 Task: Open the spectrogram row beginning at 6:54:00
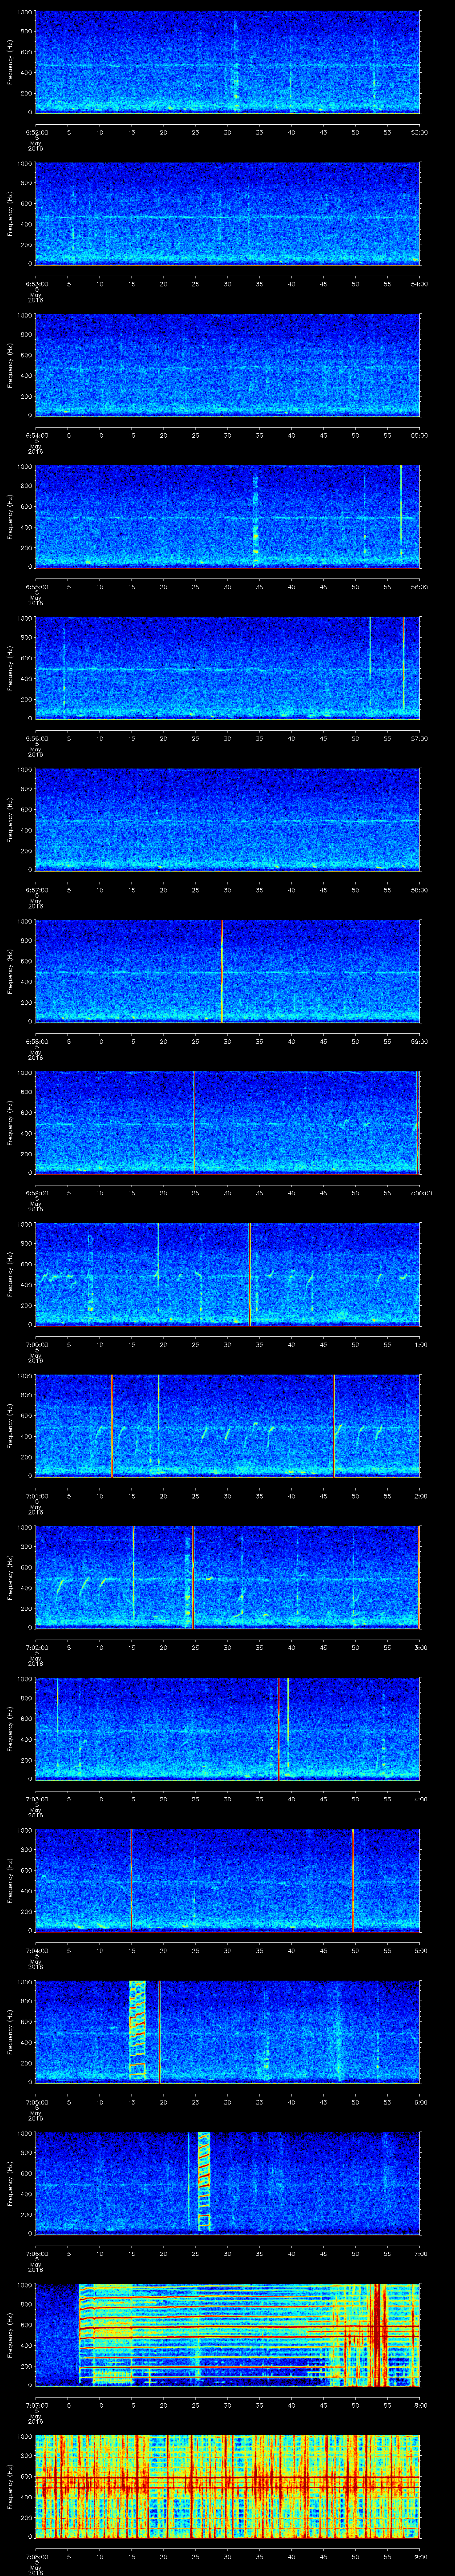[228, 365]
